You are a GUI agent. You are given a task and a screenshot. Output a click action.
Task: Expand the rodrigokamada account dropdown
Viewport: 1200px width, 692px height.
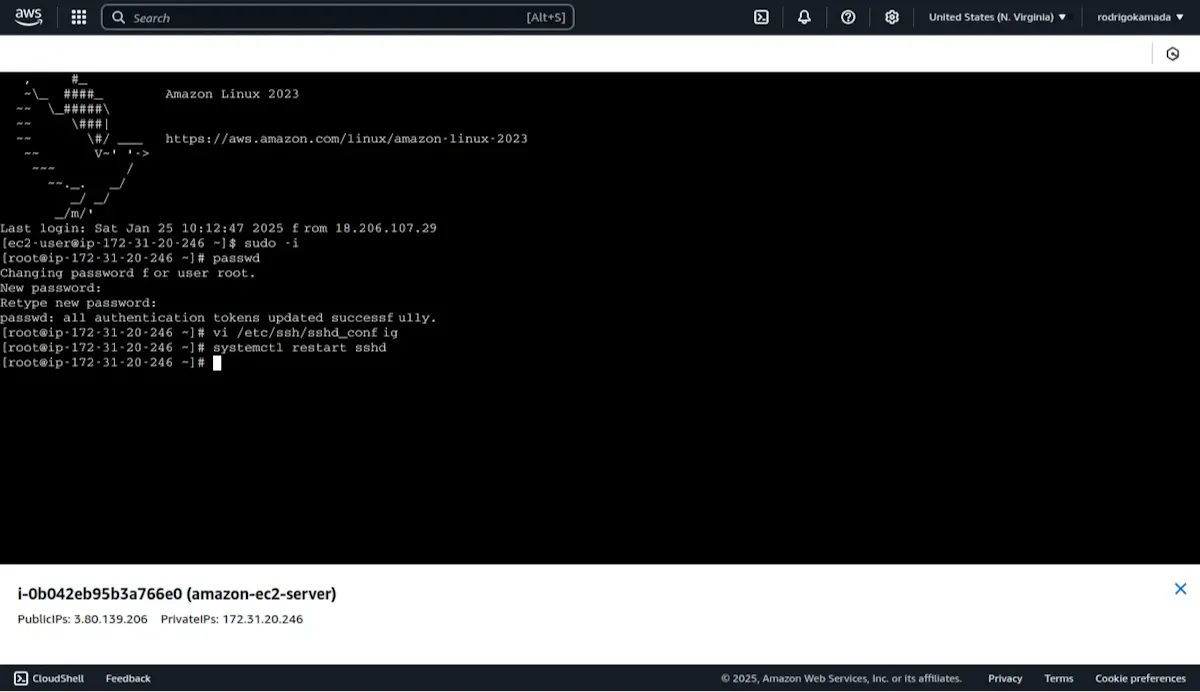point(1140,17)
